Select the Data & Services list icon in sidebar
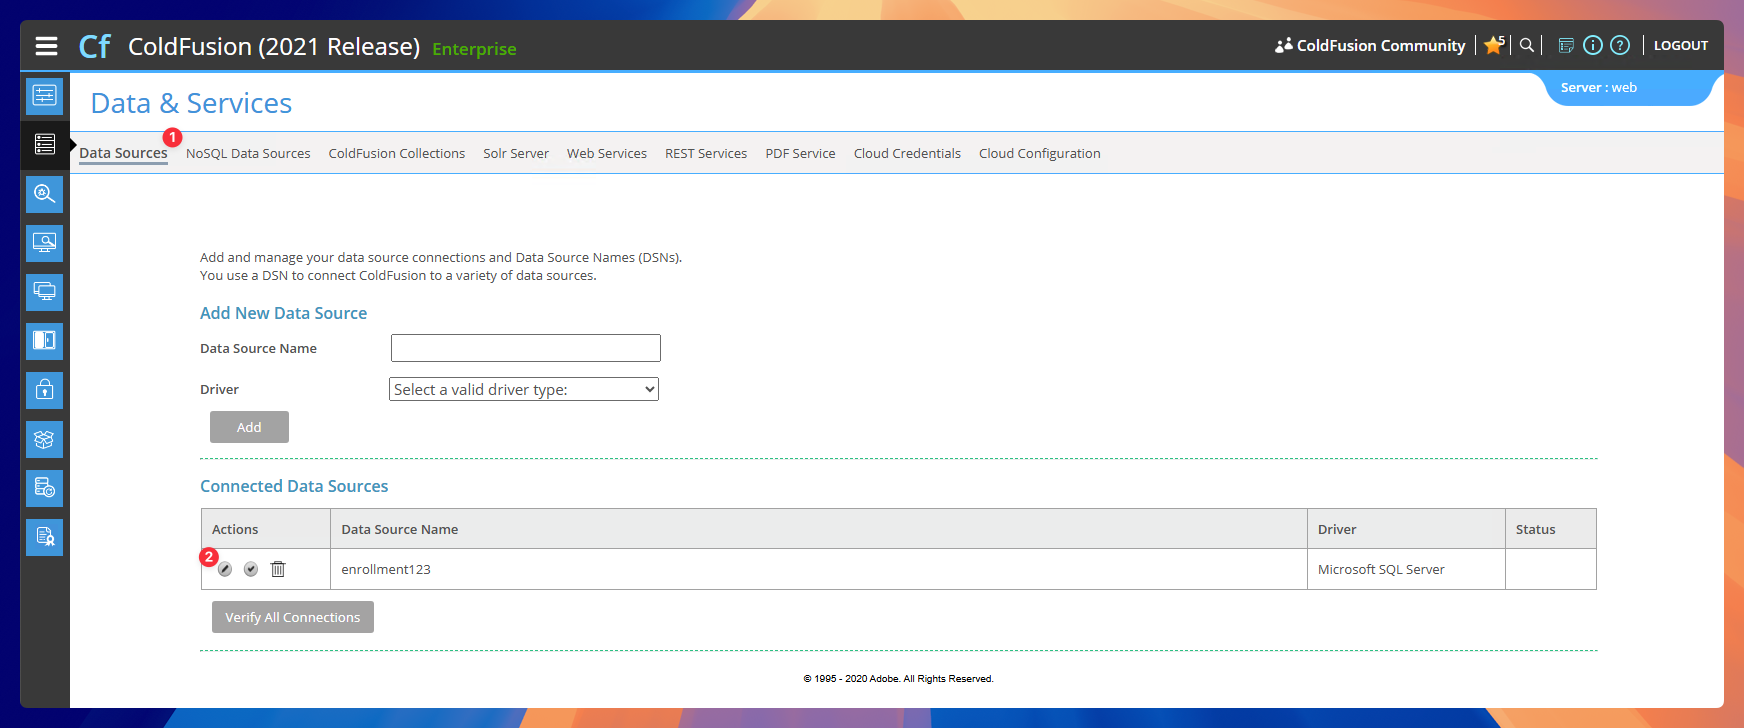Viewport: 1744px width, 728px height. tap(45, 144)
